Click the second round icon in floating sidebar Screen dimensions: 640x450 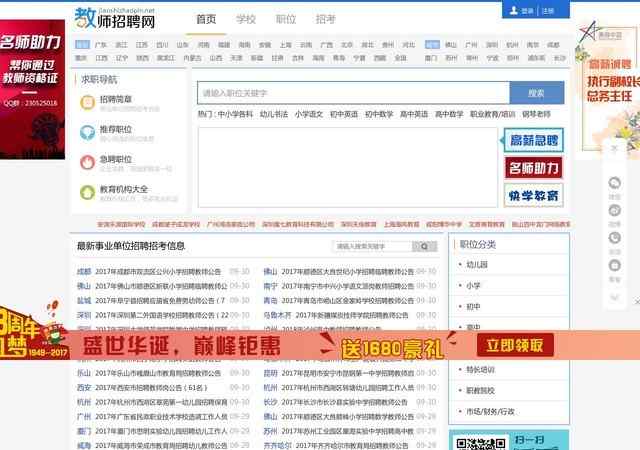(x=615, y=210)
